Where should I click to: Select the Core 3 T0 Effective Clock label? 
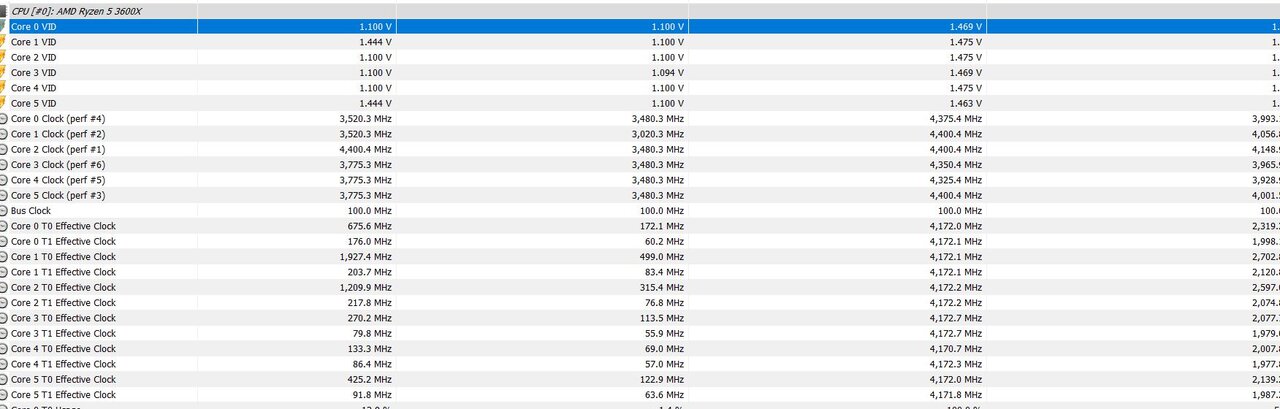63,318
